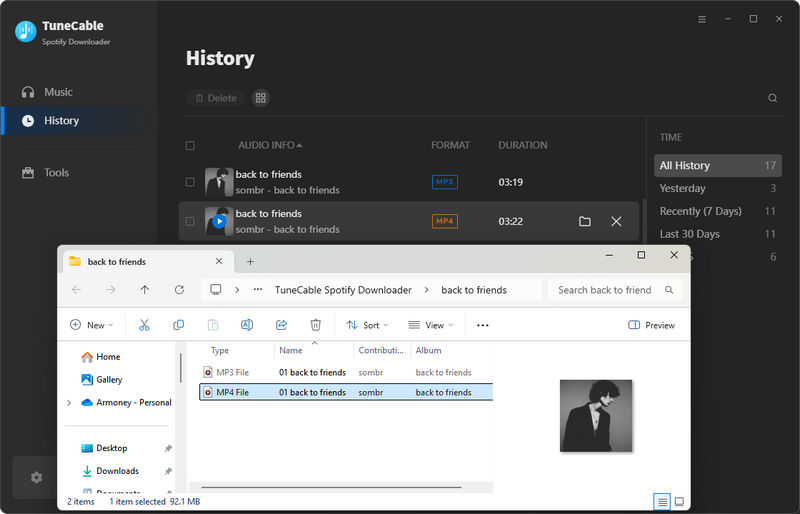Select All History filter

(717, 165)
